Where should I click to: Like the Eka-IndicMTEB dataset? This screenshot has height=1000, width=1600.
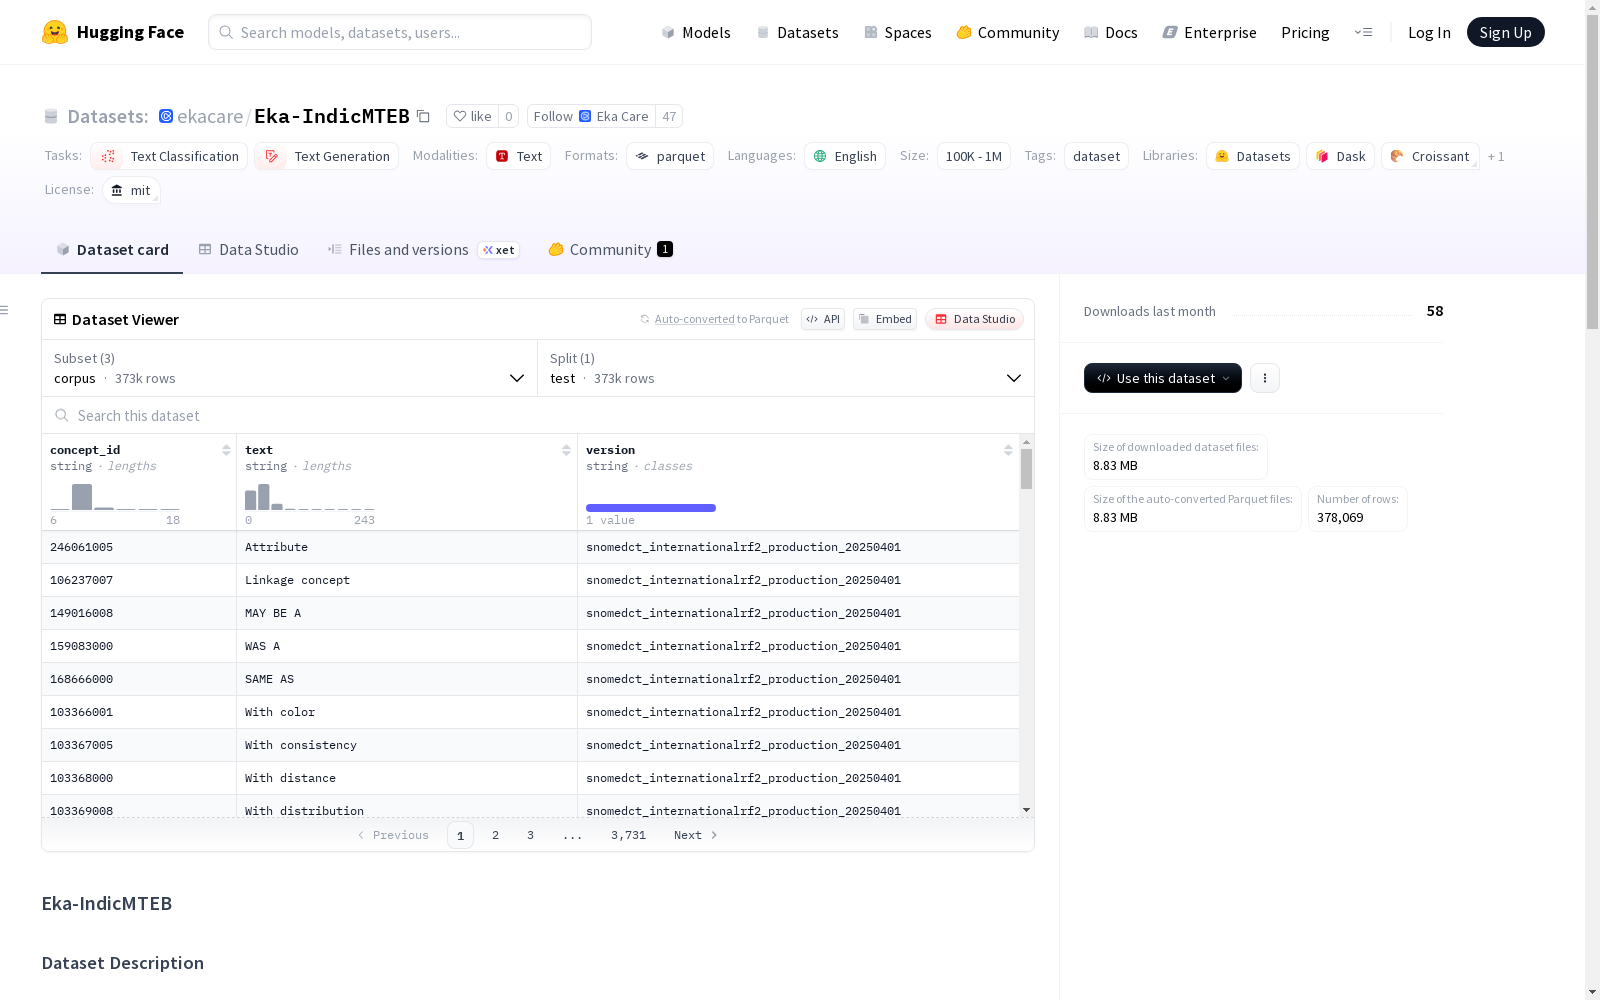(x=472, y=116)
